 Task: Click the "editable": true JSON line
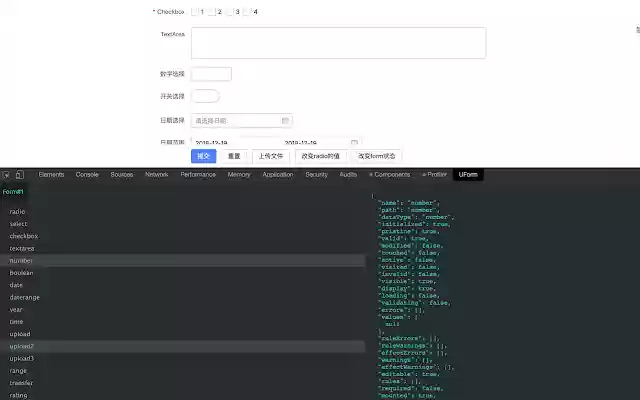409,374
